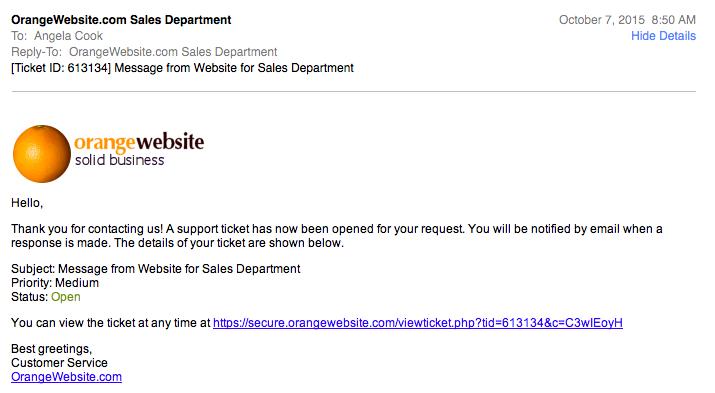Click the recipient Angela Cook

[x=68, y=36]
